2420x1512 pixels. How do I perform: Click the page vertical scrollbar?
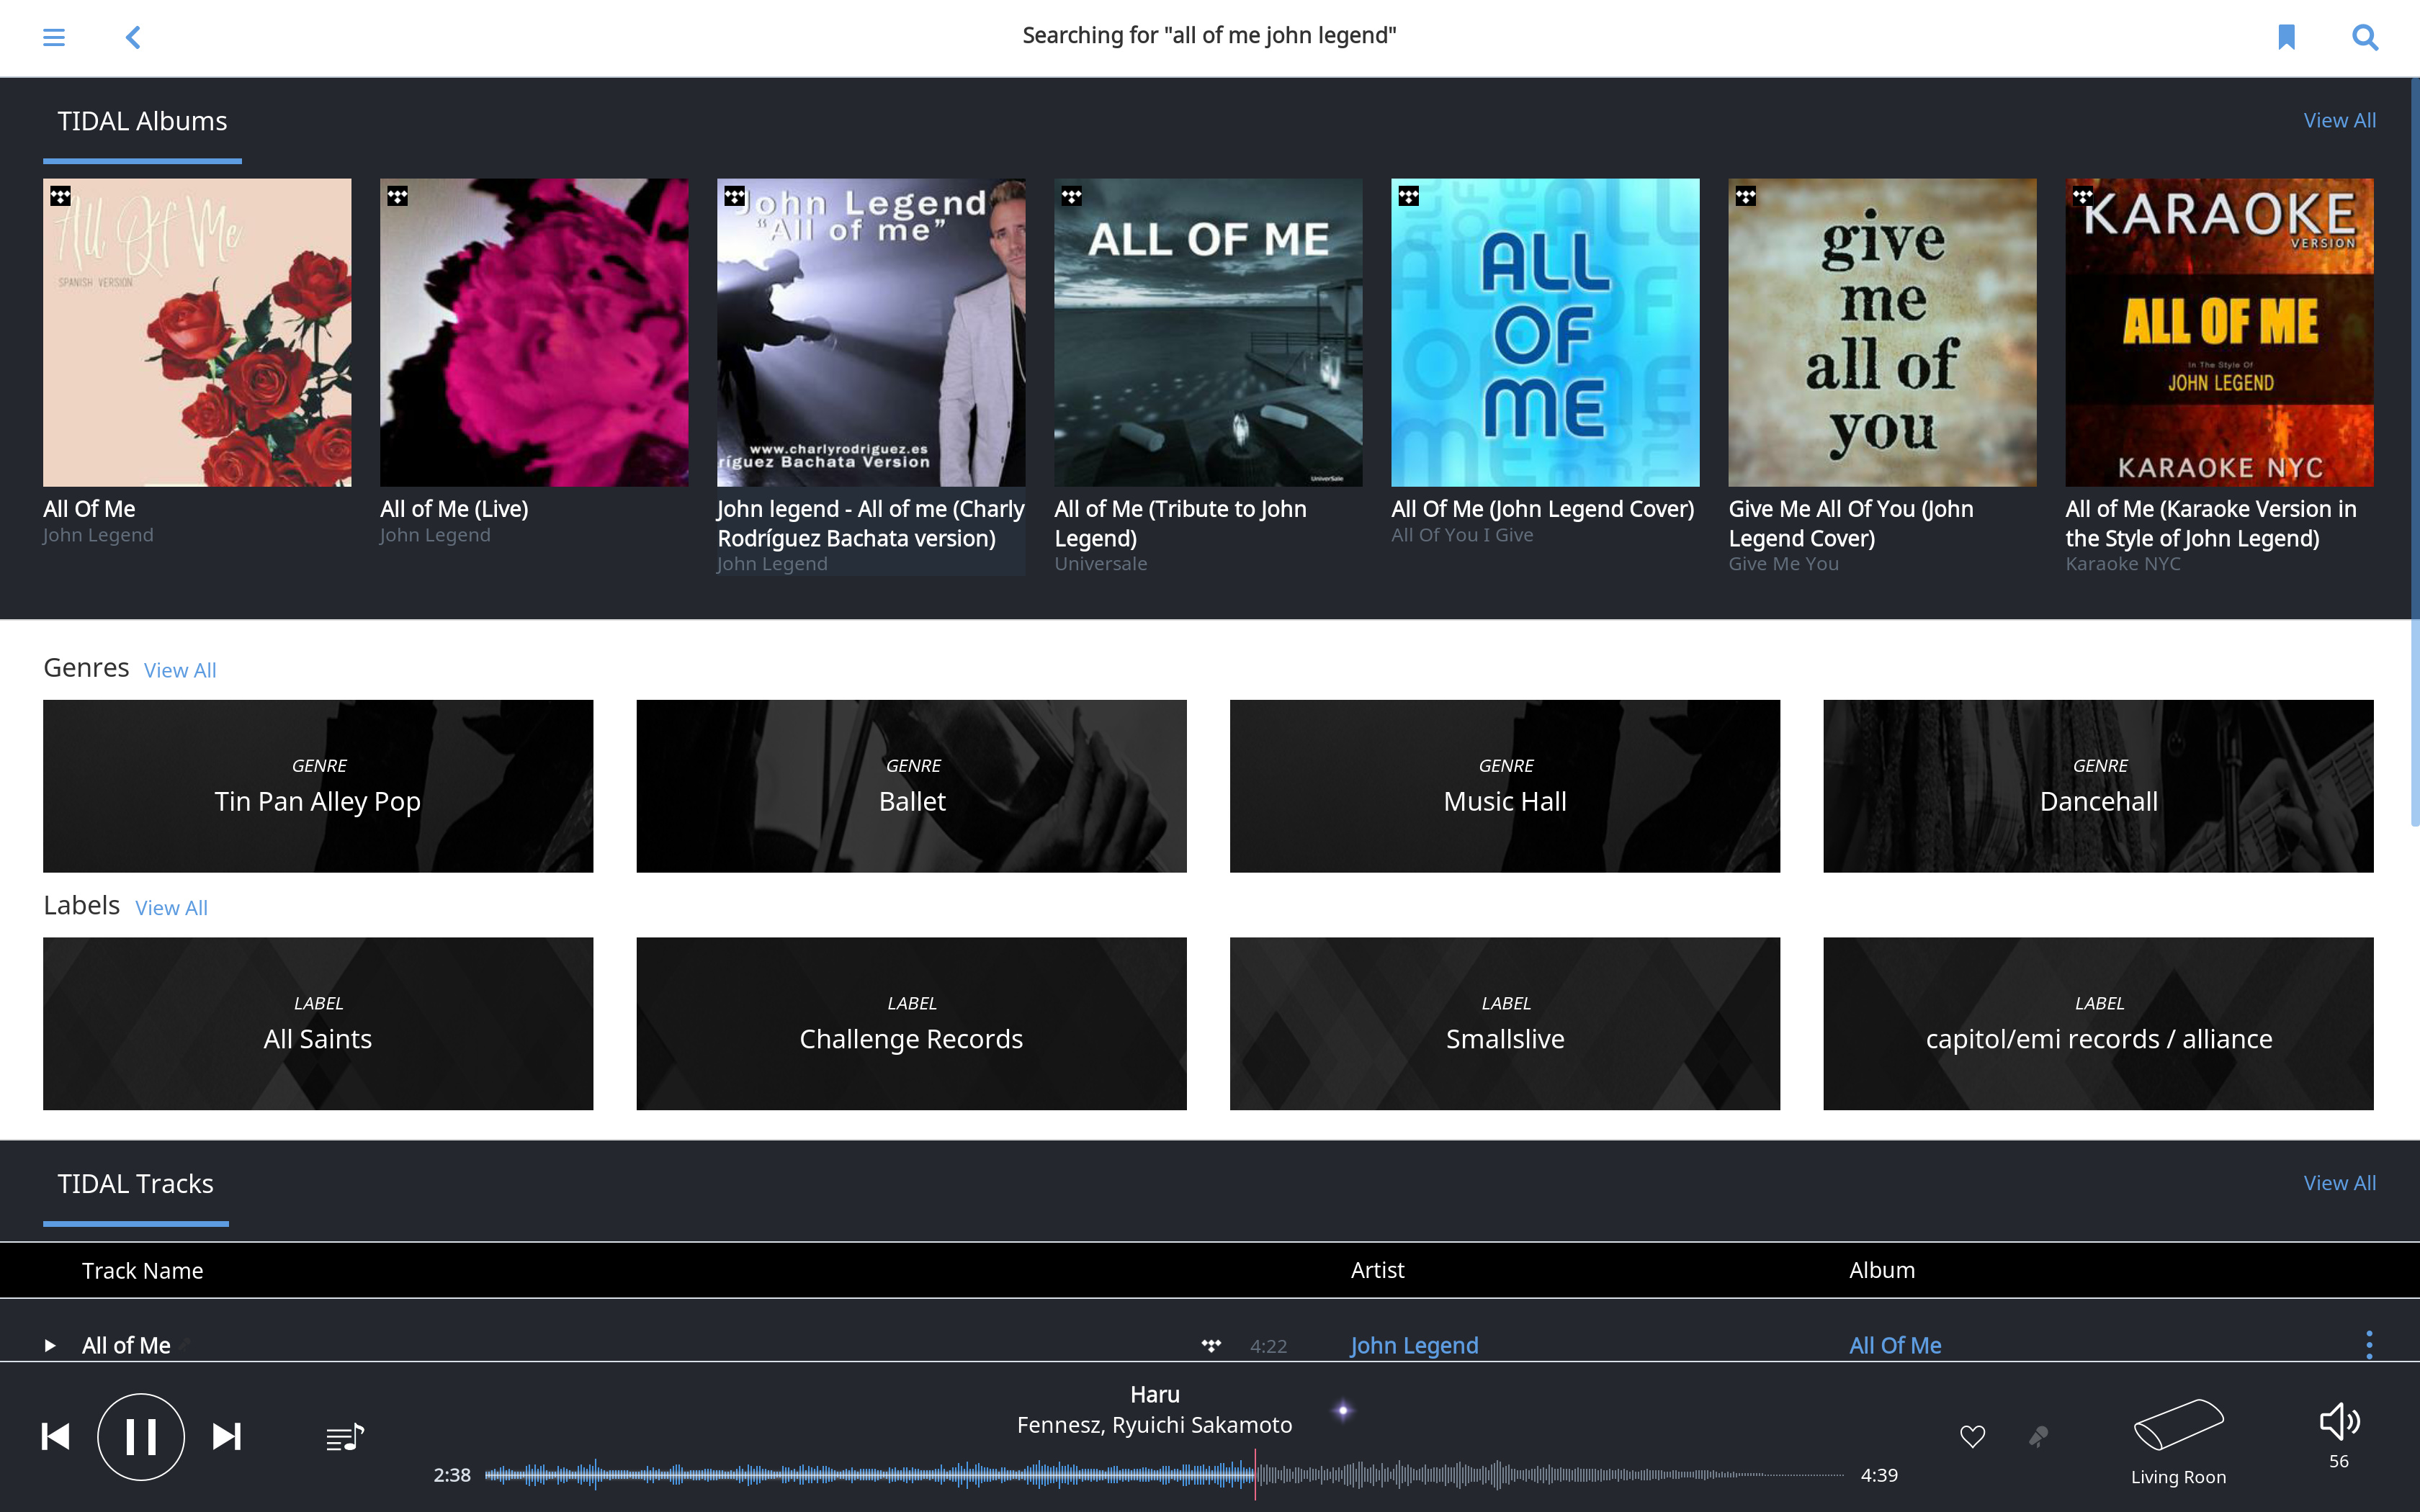pos(2415,452)
